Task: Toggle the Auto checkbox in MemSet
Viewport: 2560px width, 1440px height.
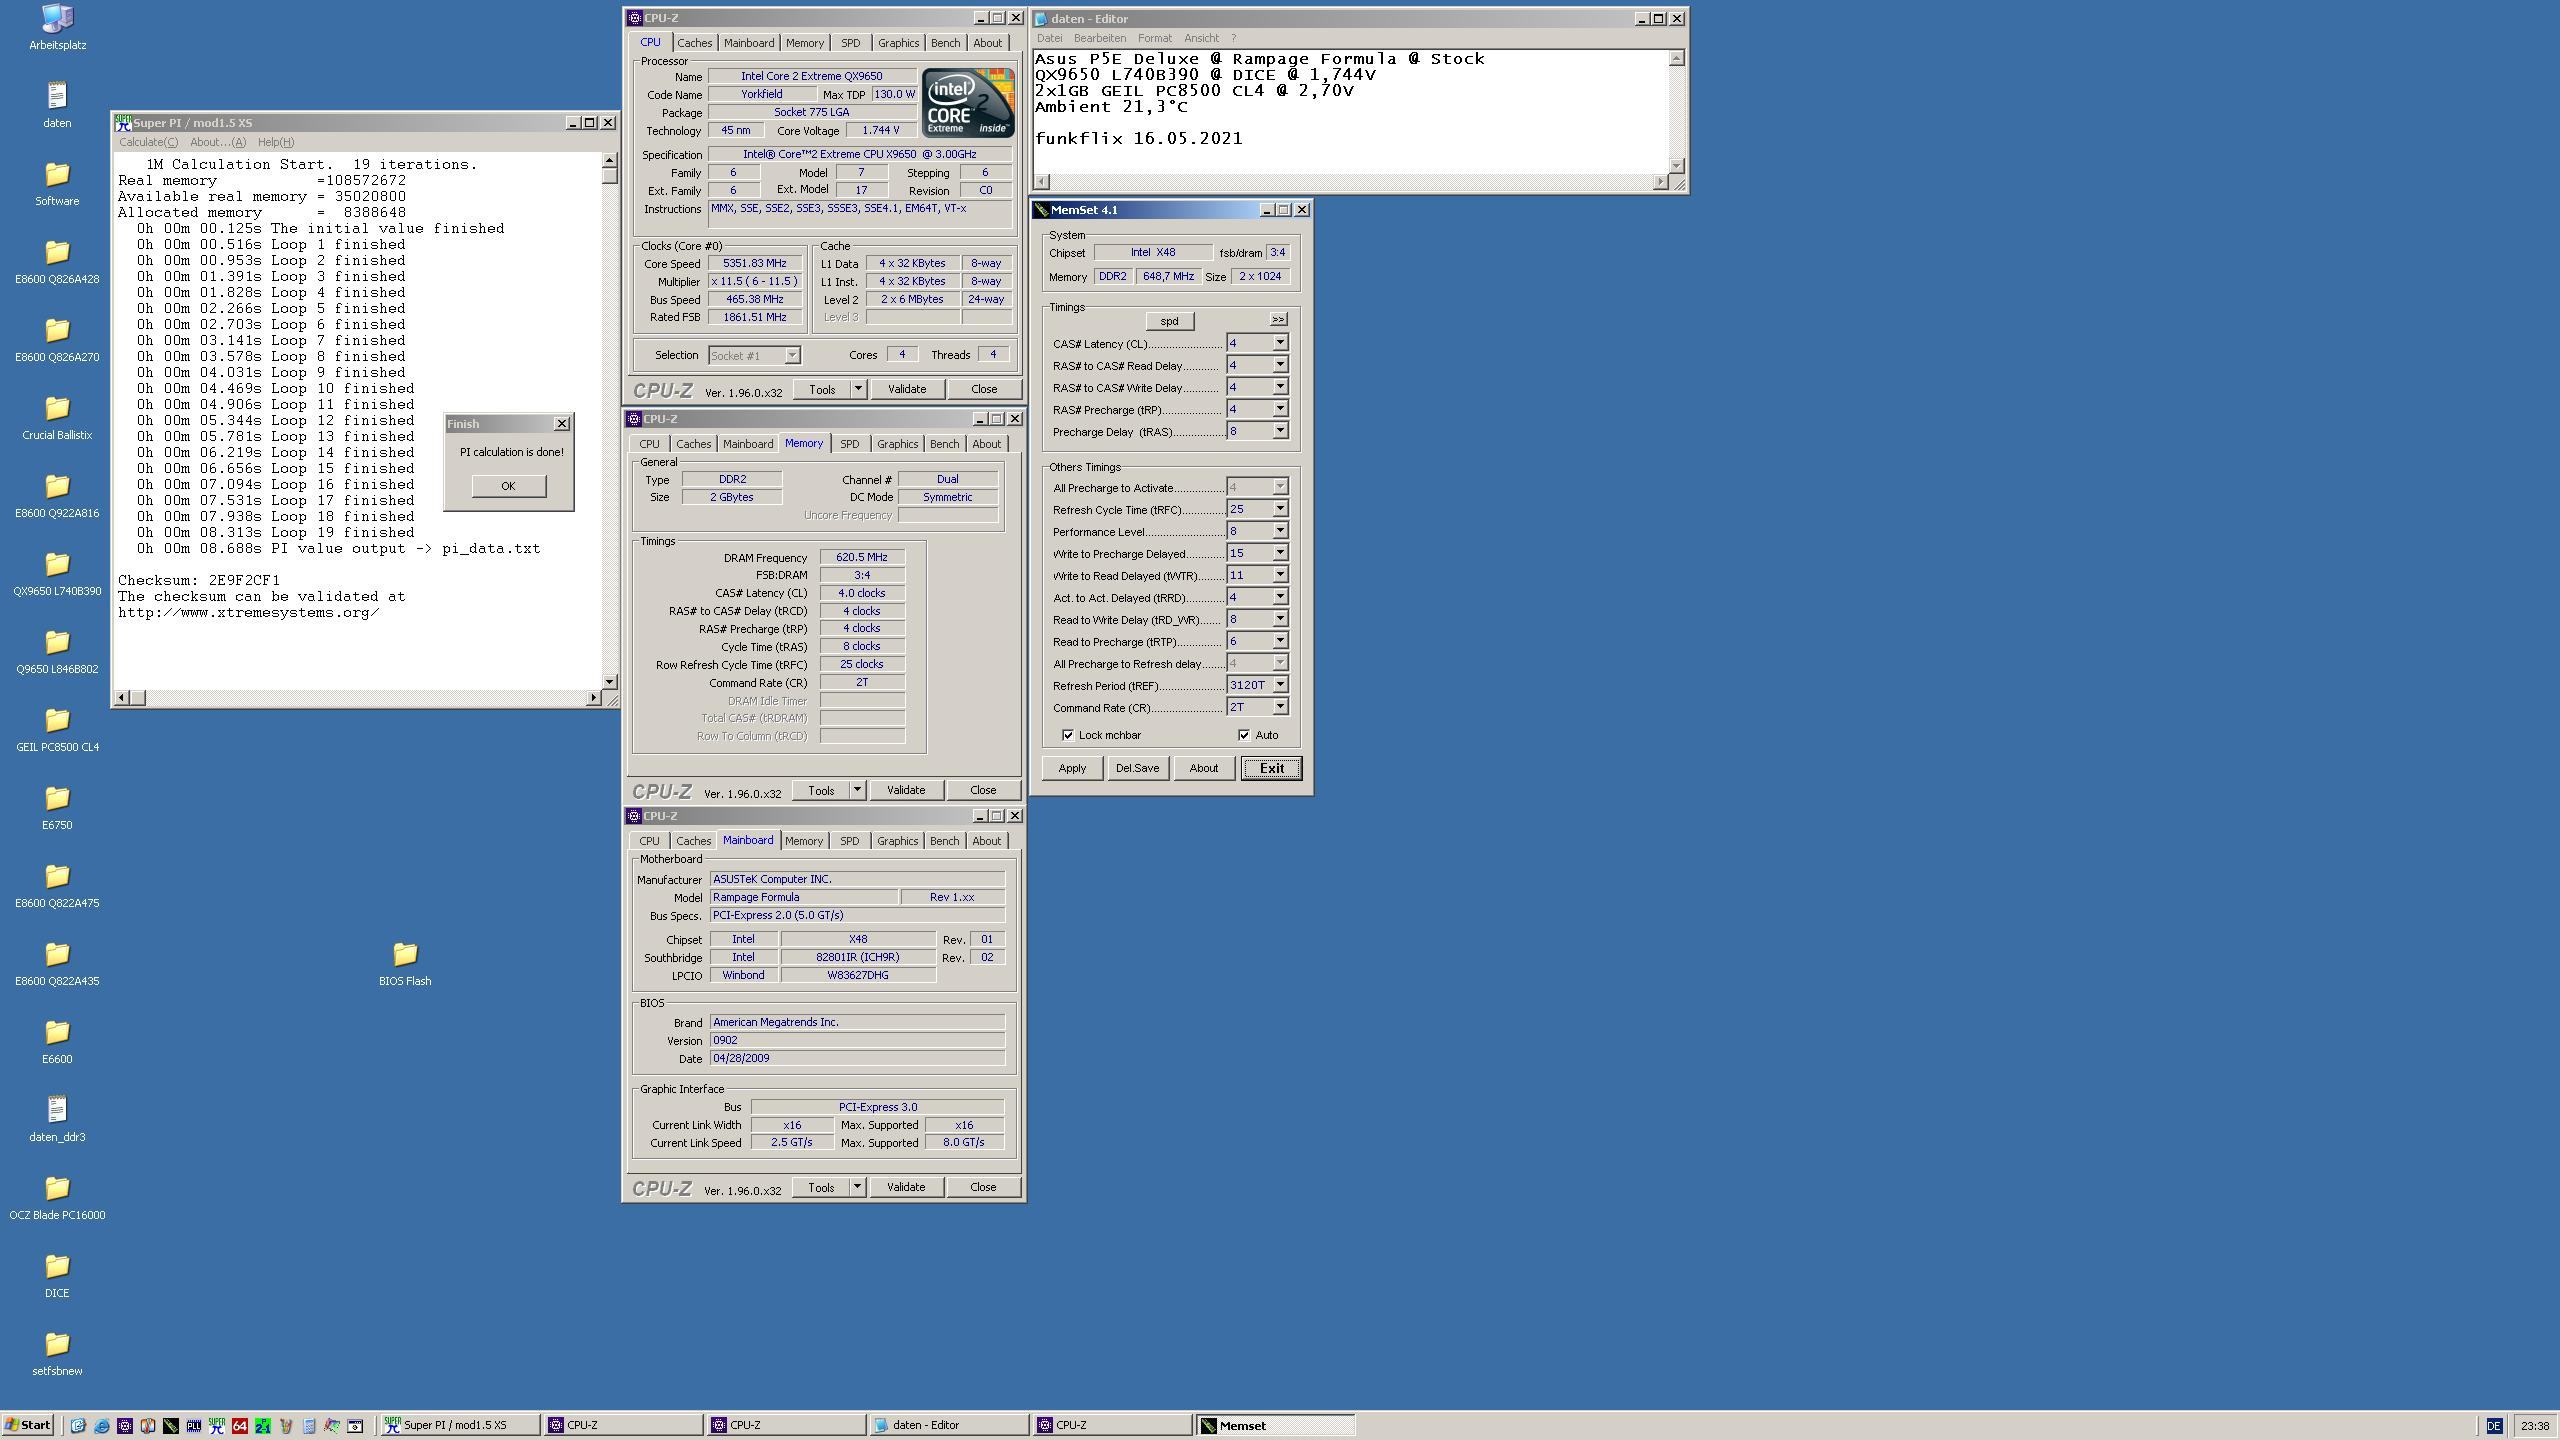Action: 1244,735
